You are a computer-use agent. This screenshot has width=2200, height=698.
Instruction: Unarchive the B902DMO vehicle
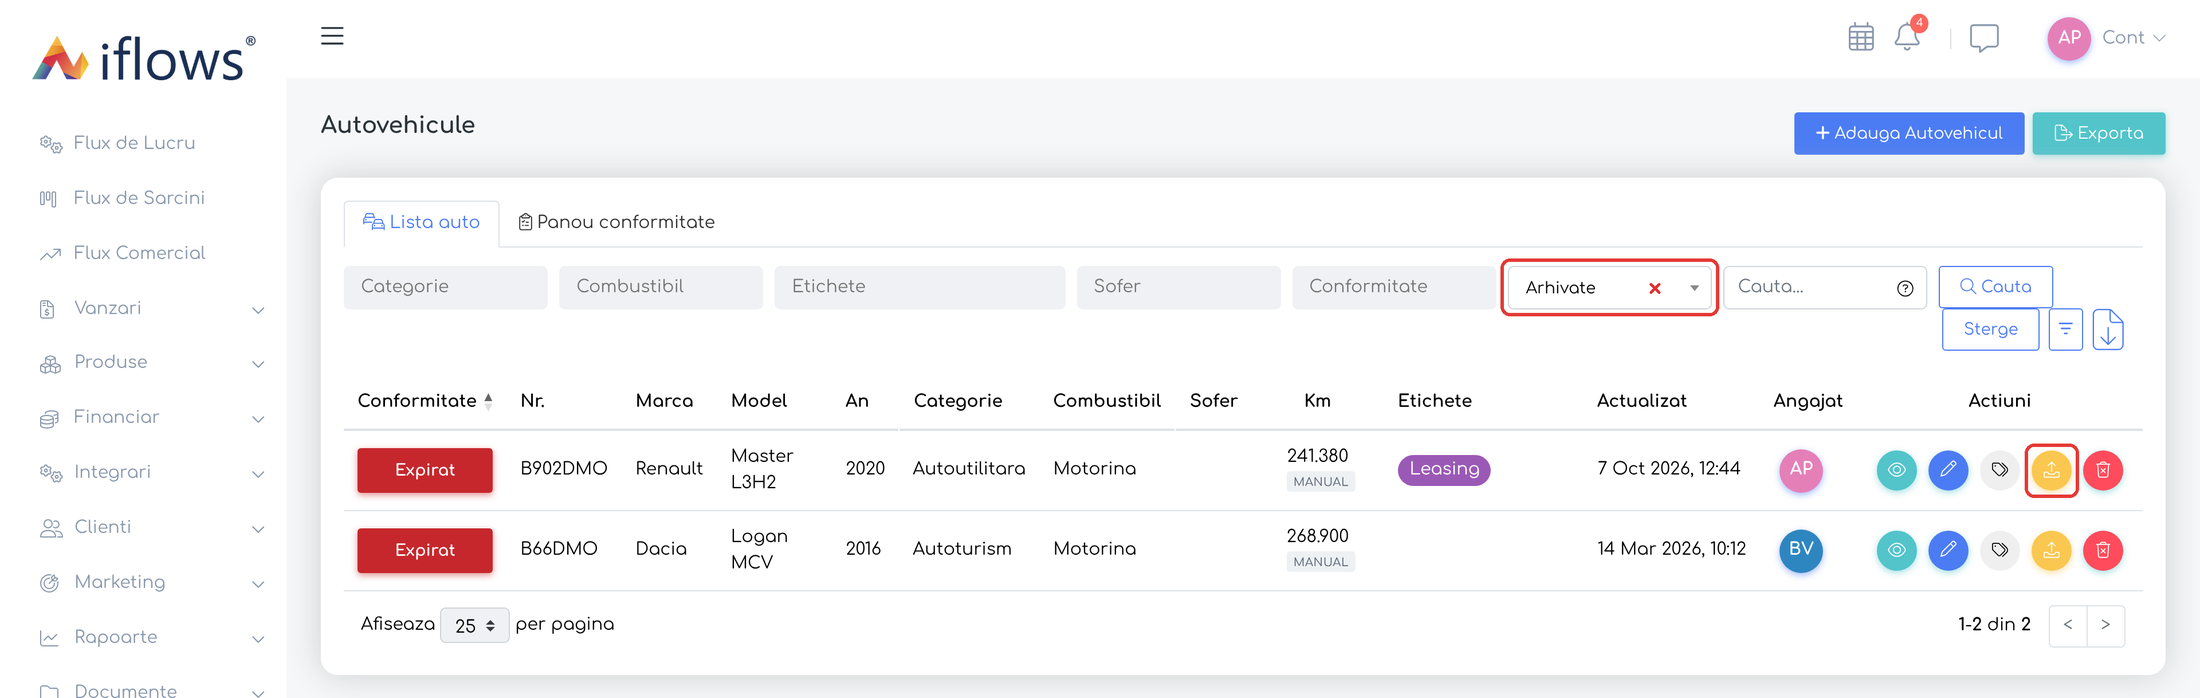point(2051,470)
